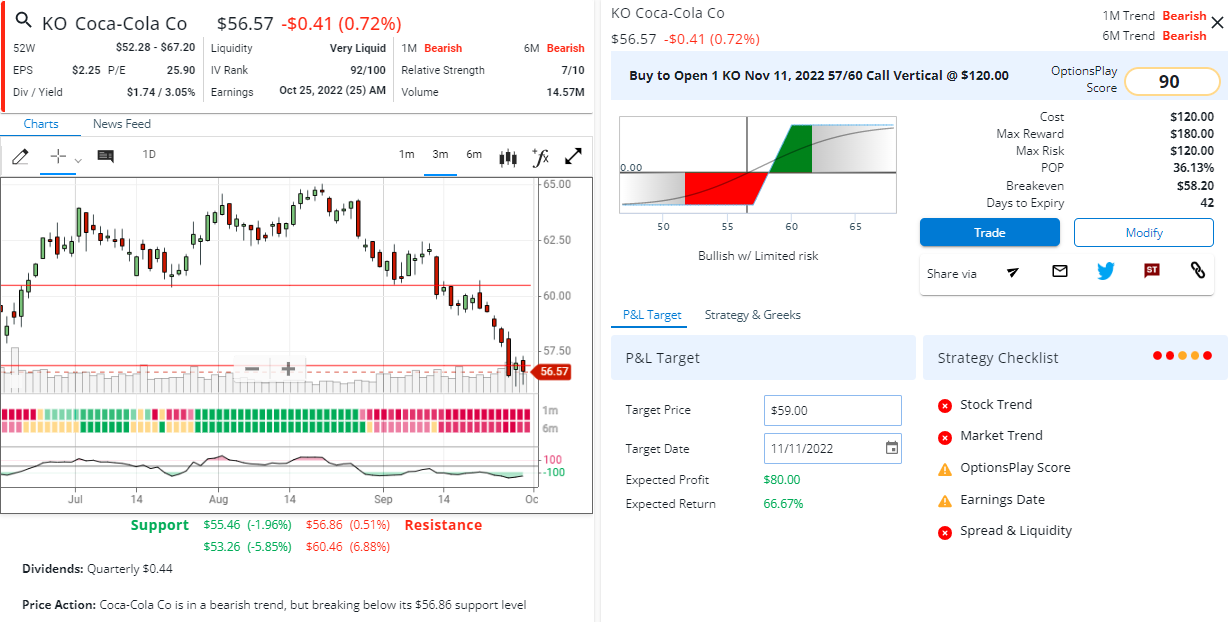Open the candlestick chart type selector
This screenshot has height=622, width=1229.
[x=508, y=156]
